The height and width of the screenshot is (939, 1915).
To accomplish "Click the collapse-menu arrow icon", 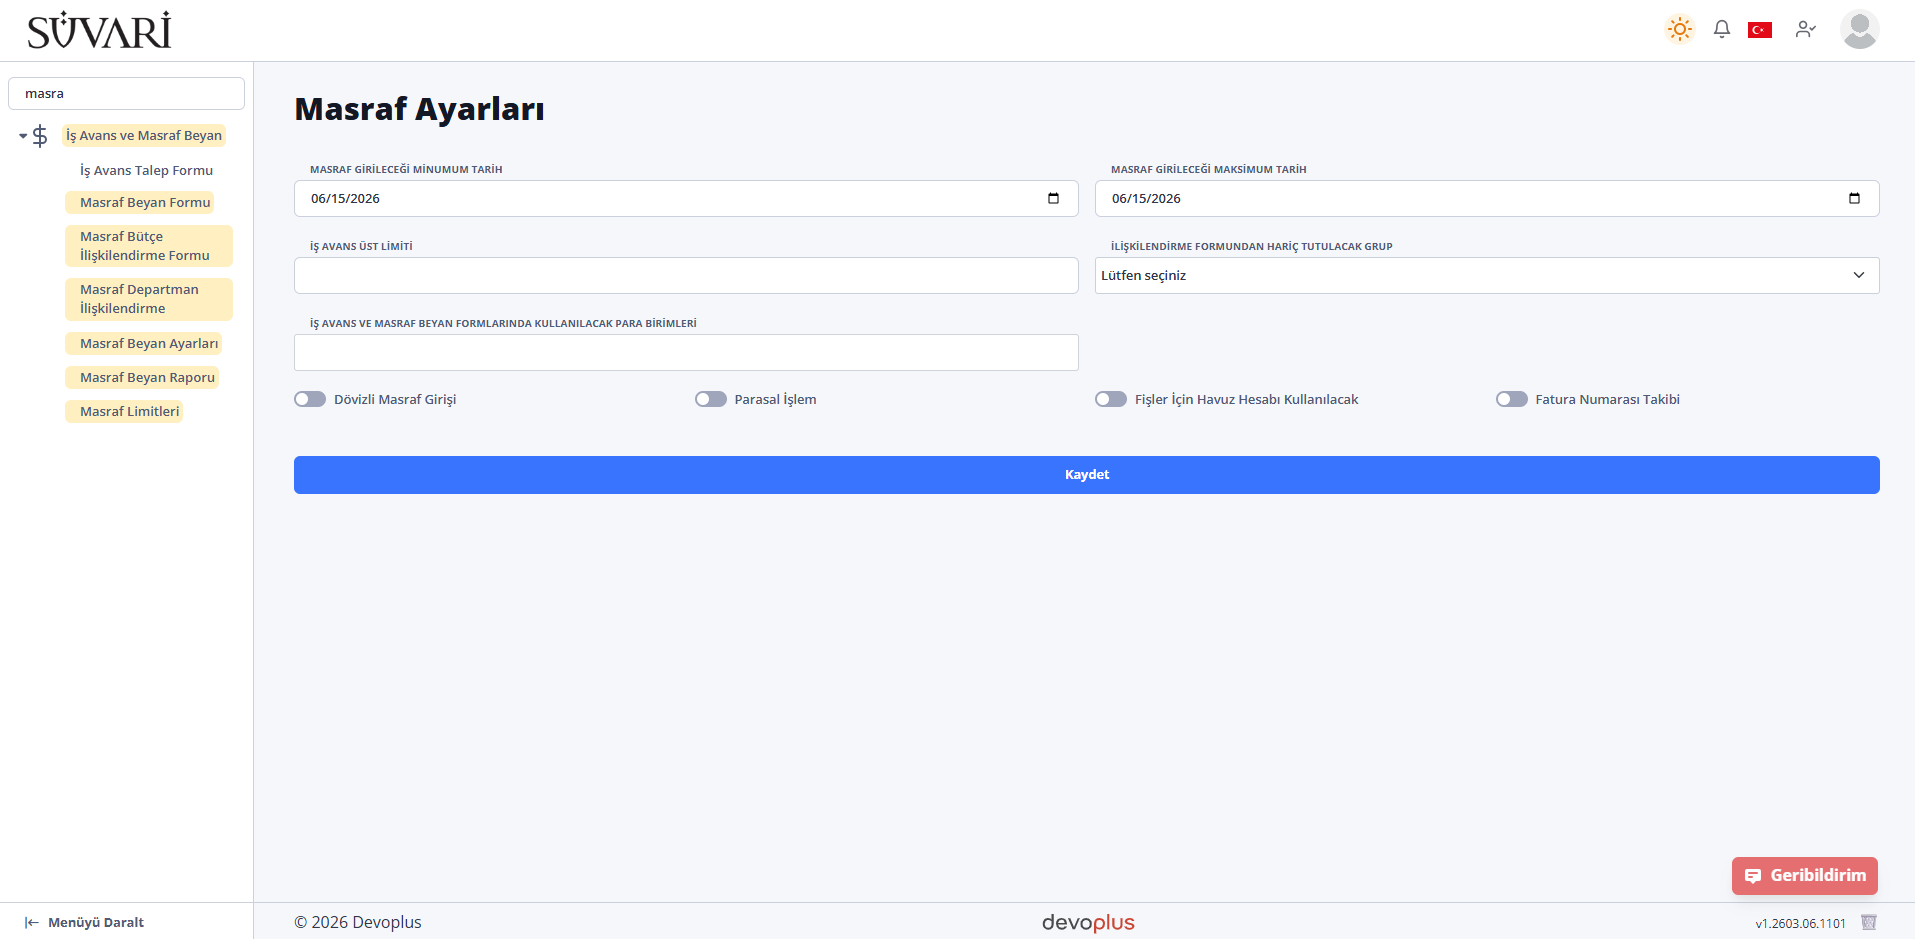I will click(31, 922).
